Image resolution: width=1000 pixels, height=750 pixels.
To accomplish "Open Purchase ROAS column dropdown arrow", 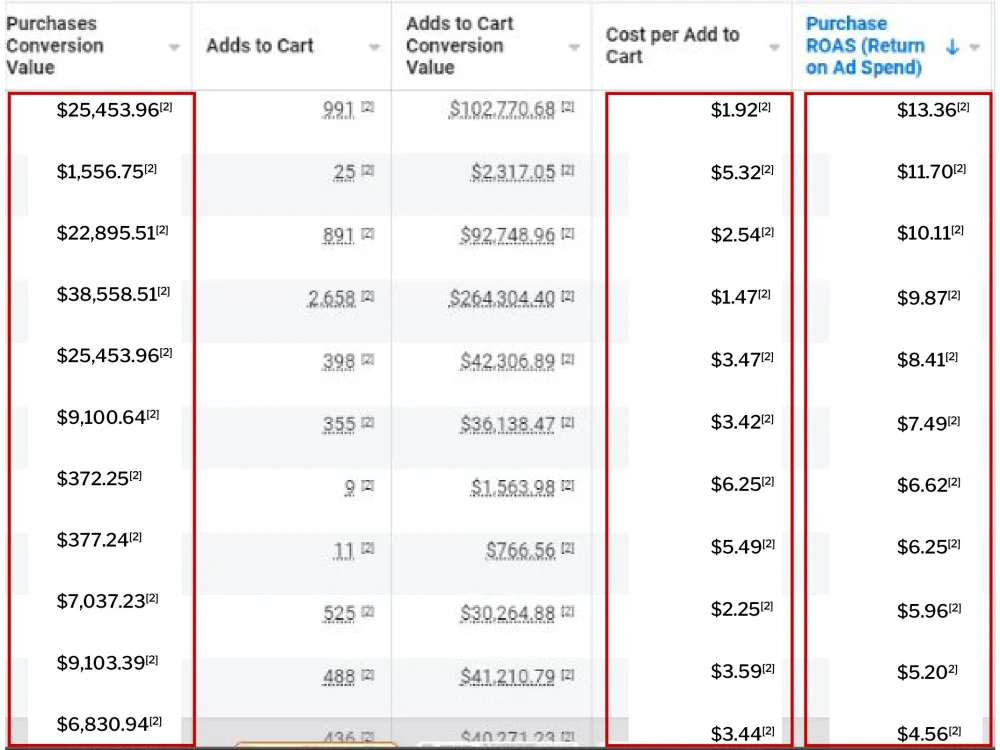I will pos(974,47).
